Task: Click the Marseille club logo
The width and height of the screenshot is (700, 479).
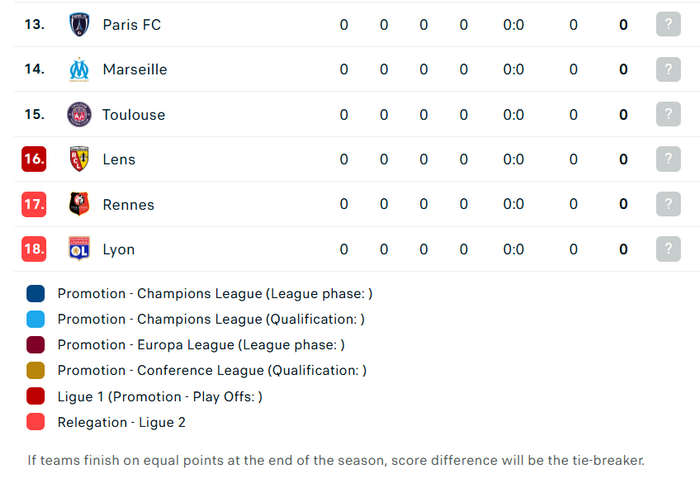Action: pos(79,70)
